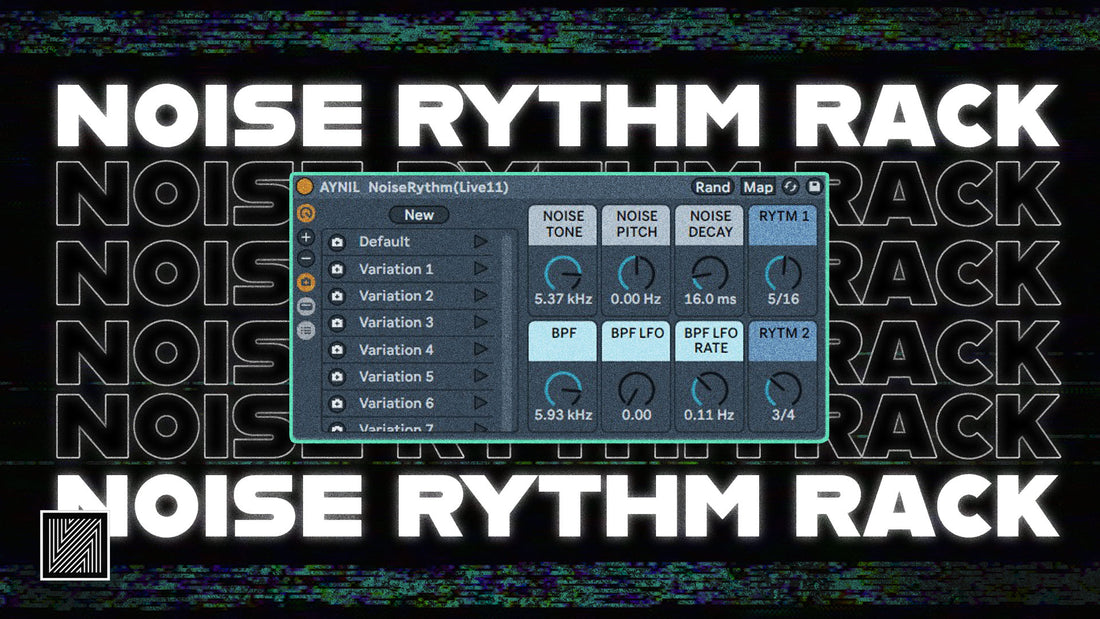The height and width of the screenshot is (619, 1100).
Task: Click the hot-swap presets icon
Action: coord(791,187)
